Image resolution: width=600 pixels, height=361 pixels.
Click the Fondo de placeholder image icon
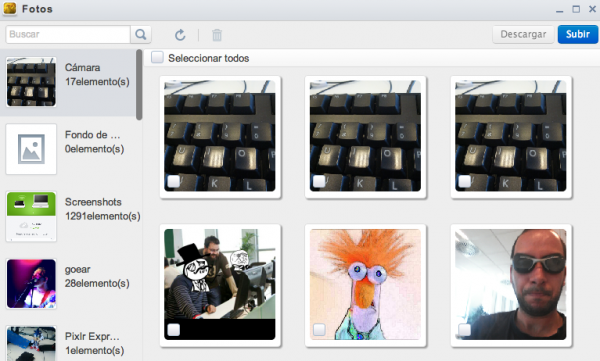(31, 149)
